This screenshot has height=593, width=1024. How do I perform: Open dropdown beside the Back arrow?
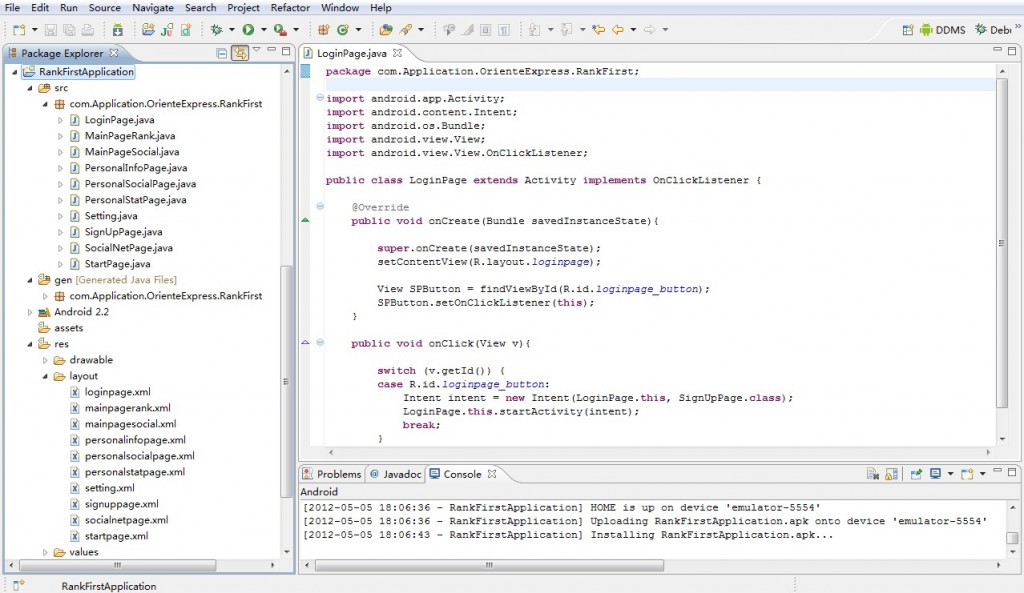coord(633,30)
